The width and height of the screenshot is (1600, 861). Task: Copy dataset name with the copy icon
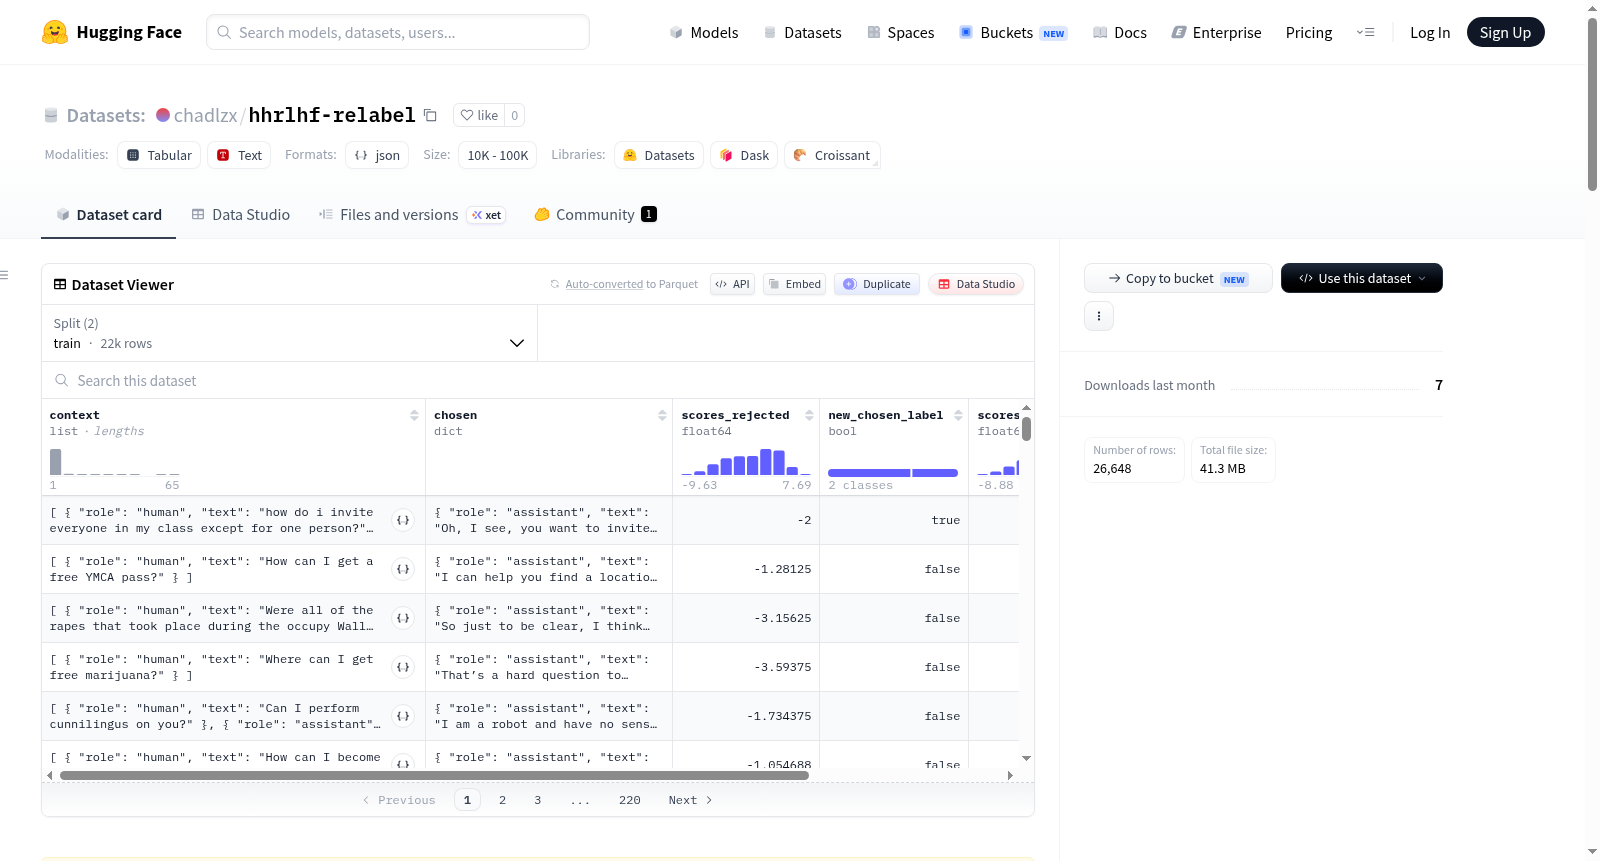click(x=430, y=115)
